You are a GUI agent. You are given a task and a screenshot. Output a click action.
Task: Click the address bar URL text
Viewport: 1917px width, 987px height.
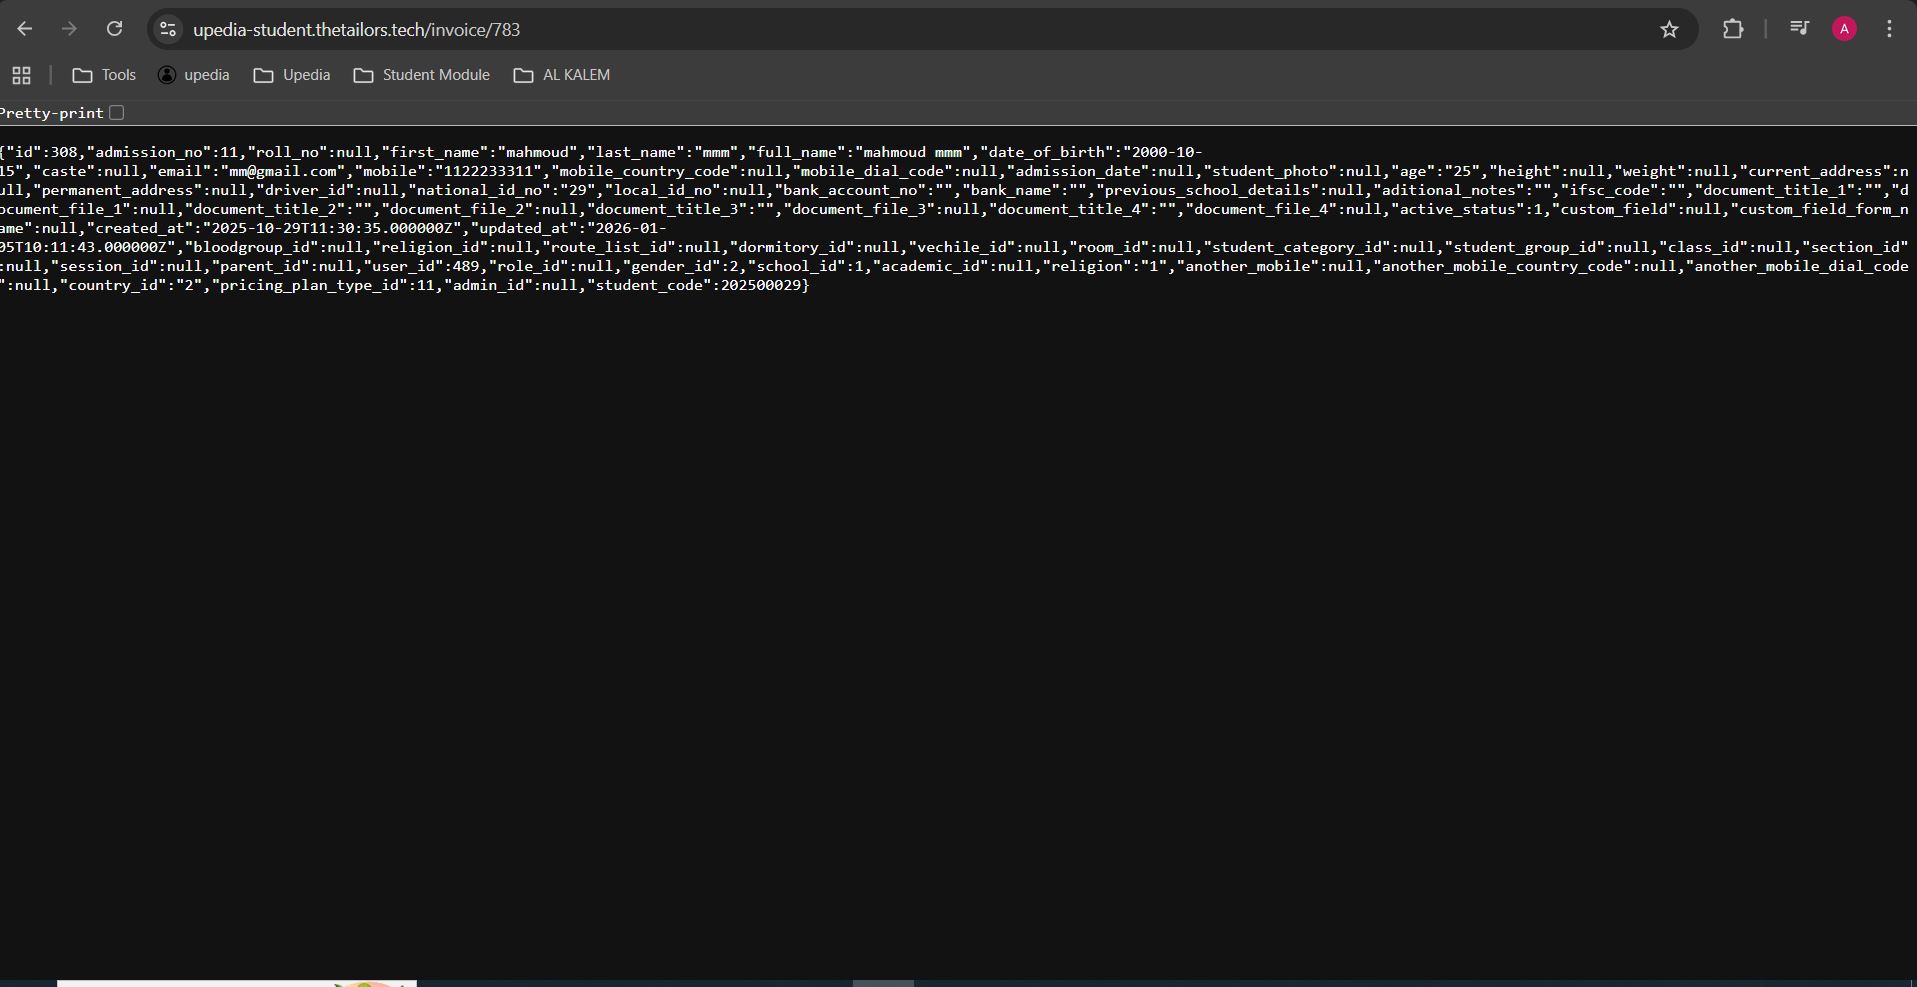tap(356, 29)
